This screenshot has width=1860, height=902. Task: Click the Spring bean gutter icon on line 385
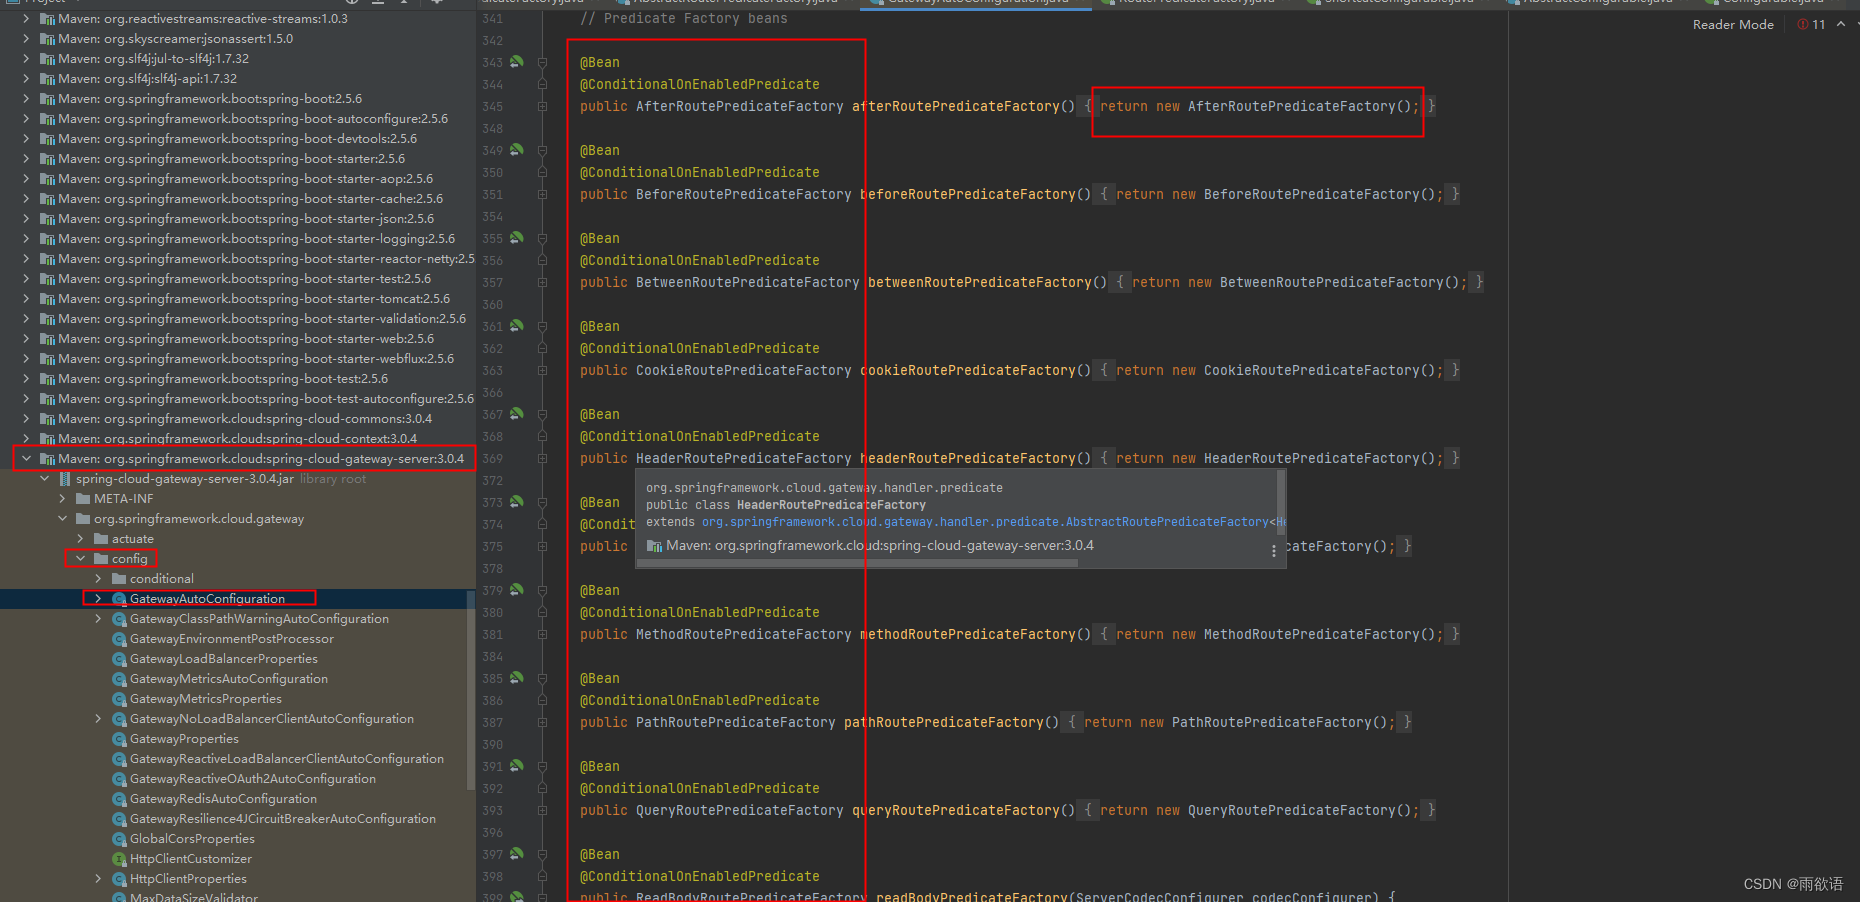(x=517, y=678)
